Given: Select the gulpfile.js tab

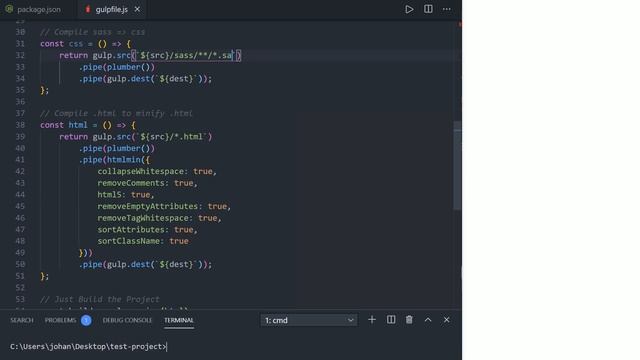Looking at the screenshot, I should click(111, 9).
